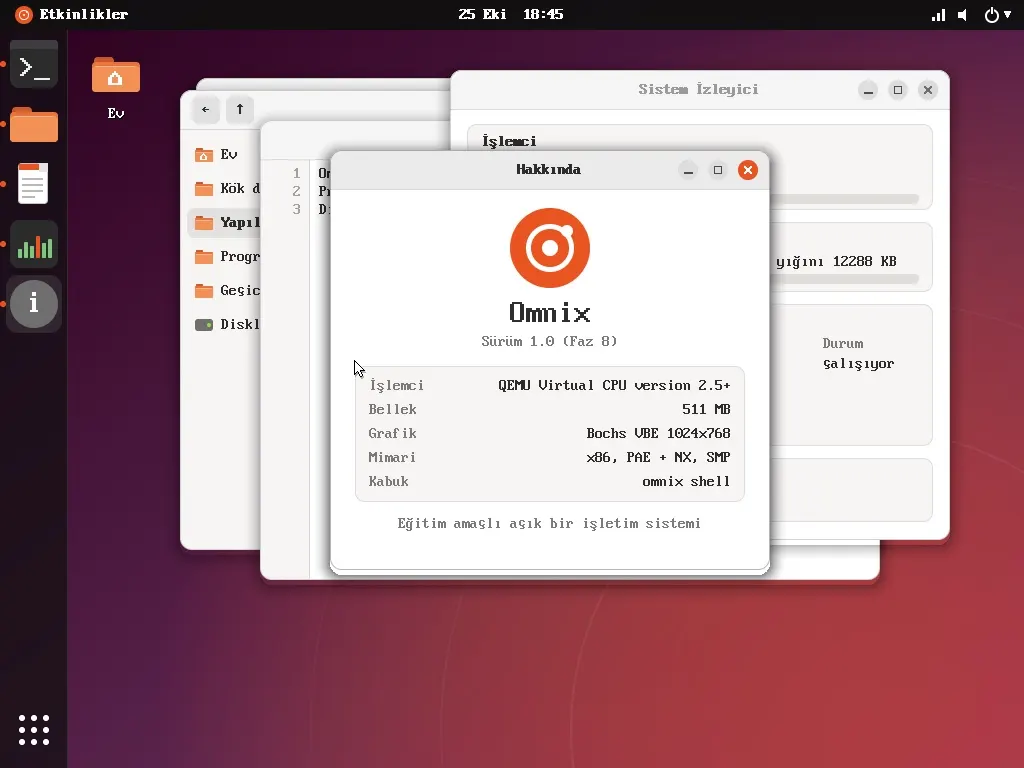Click the Bellek label
Viewport: 1024px width, 768px height.
pyautogui.click(x=392, y=409)
